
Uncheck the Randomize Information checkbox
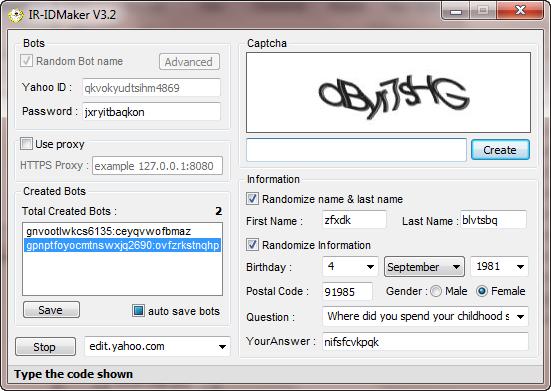coord(252,244)
